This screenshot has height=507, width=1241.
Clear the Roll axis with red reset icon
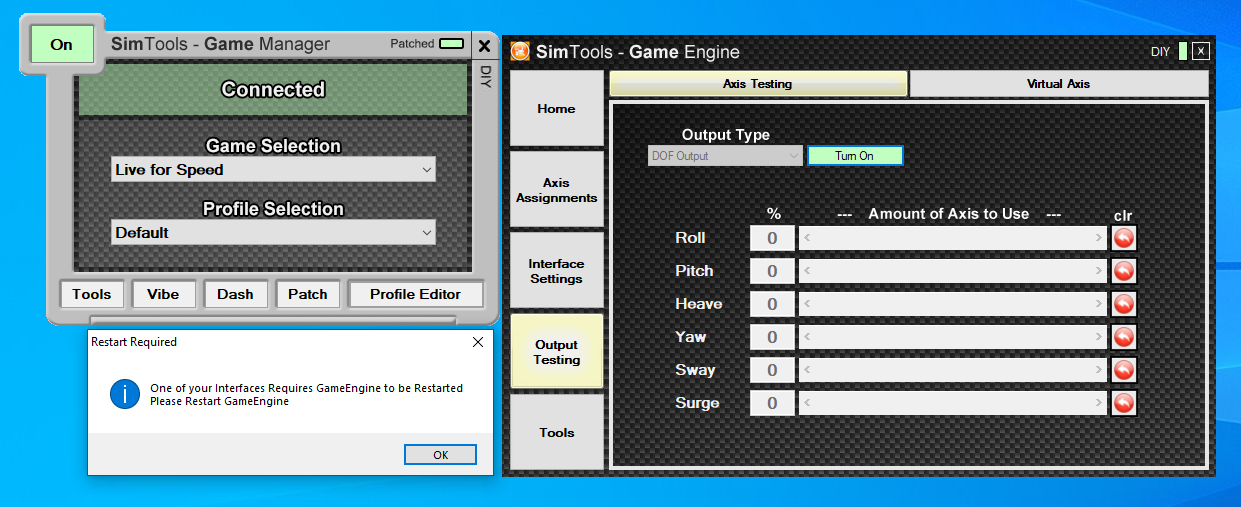(x=1124, y=238)
